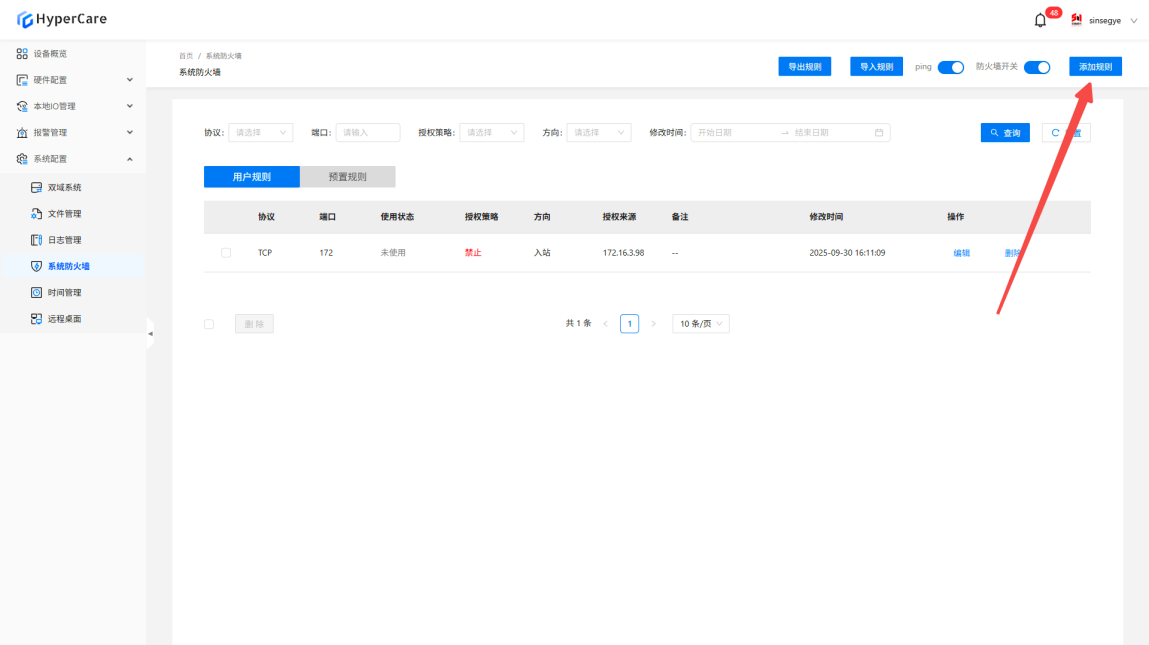Viewport: 1149px width, 645px height.
Task: Open the 协议 dropdown filter
Action: click(261, 132)
